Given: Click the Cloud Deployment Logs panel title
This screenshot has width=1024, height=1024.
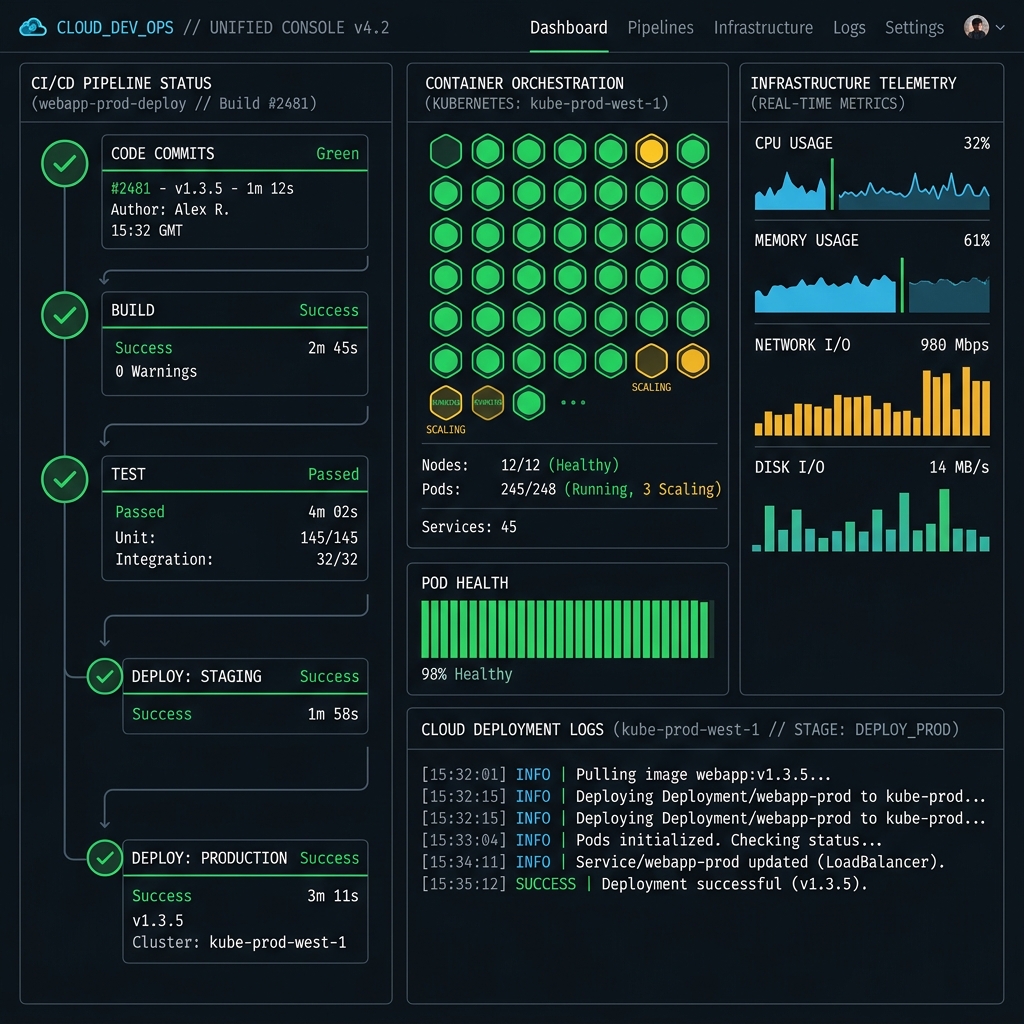Looking at the screenshot, I should point(512,729).
